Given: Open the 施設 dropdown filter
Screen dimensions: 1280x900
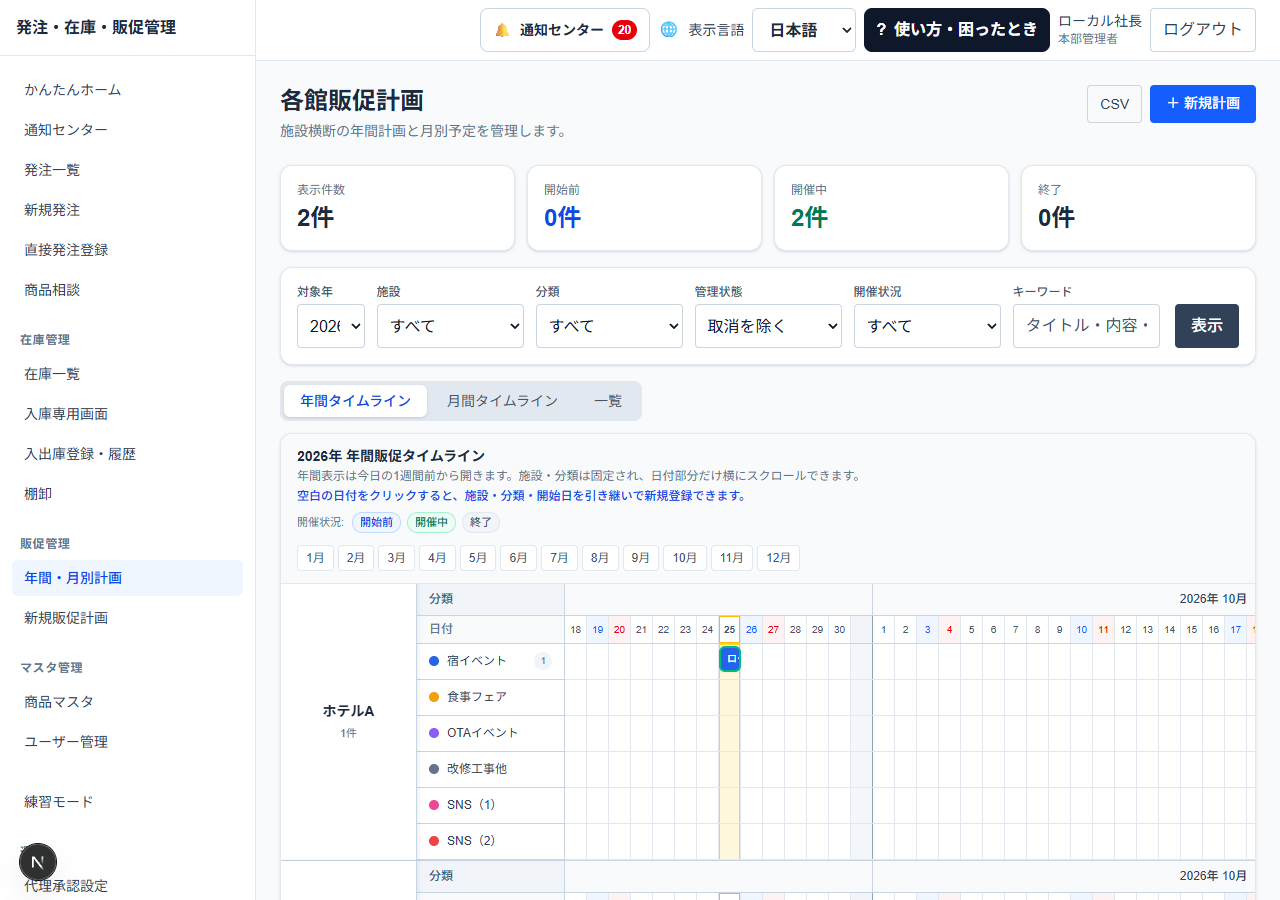Looking at the screenshot, I should click(x=450, y=326).
